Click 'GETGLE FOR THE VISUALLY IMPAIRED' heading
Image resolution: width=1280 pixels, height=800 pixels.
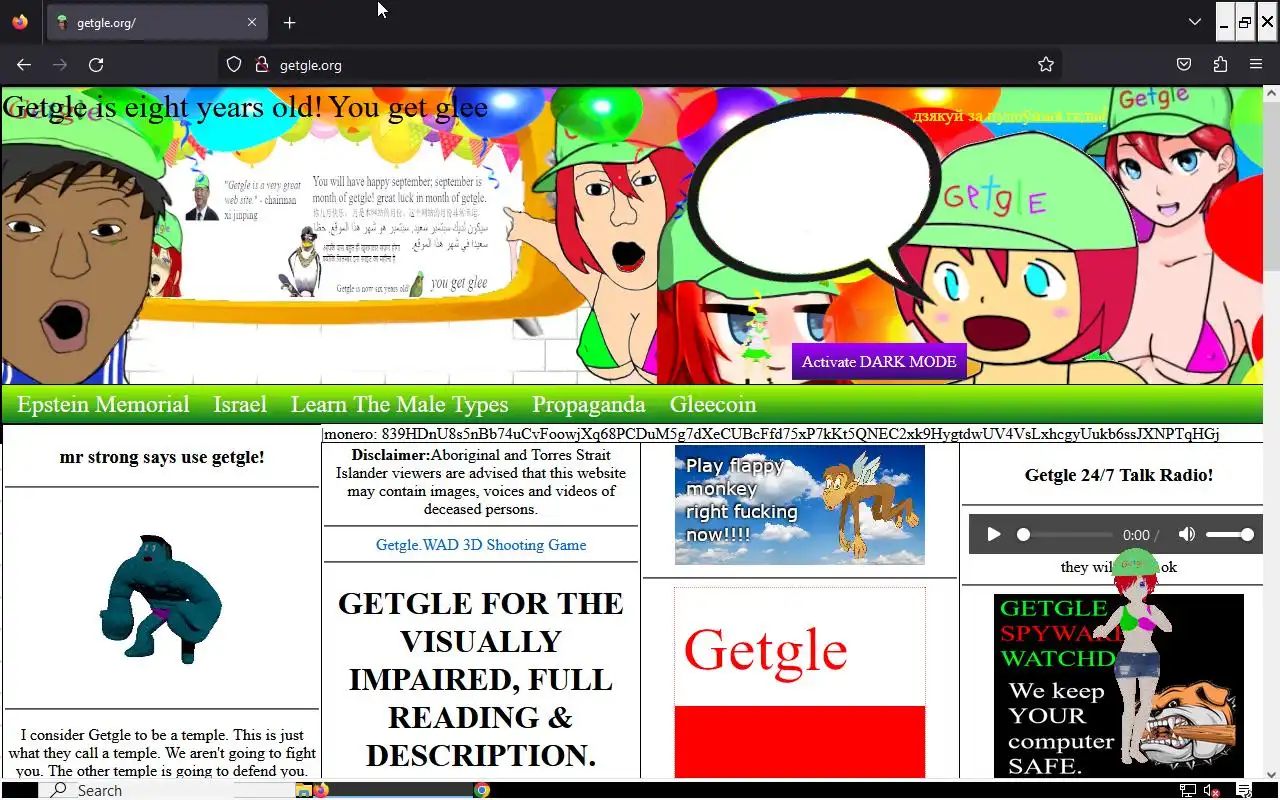[481, 679]
